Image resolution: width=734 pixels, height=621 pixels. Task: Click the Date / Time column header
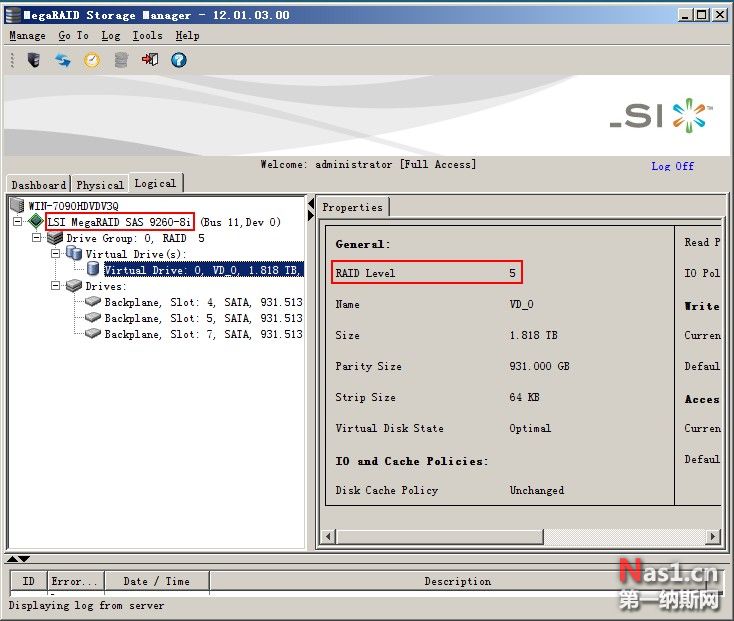[157, 581]
